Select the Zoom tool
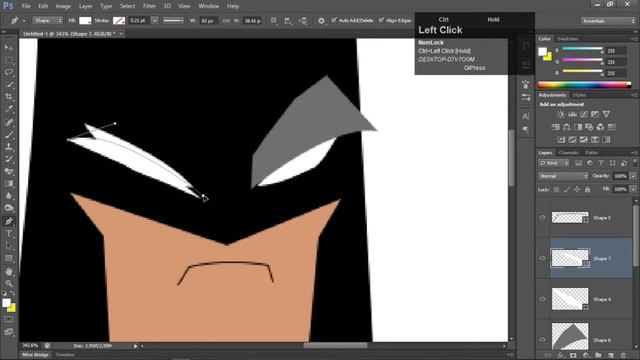Image resolution: width=640 pixels, height=360 pixels. coord(9,283)
